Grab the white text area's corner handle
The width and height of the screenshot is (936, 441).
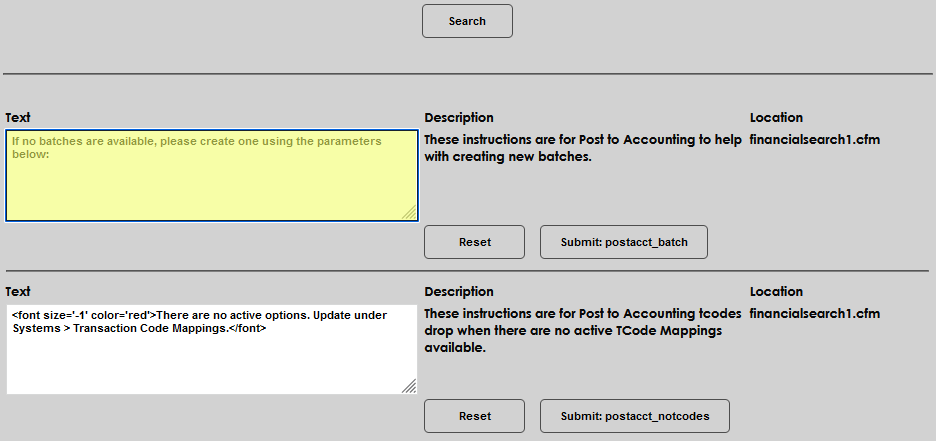click(409, 386)
